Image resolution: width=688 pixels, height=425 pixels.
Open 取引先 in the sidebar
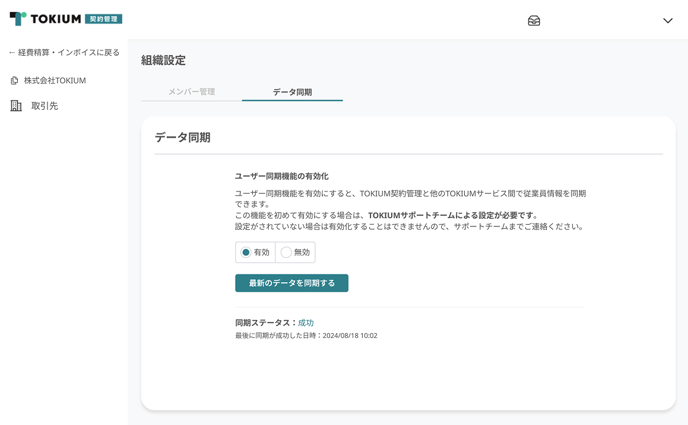click(x=44, y=106)
